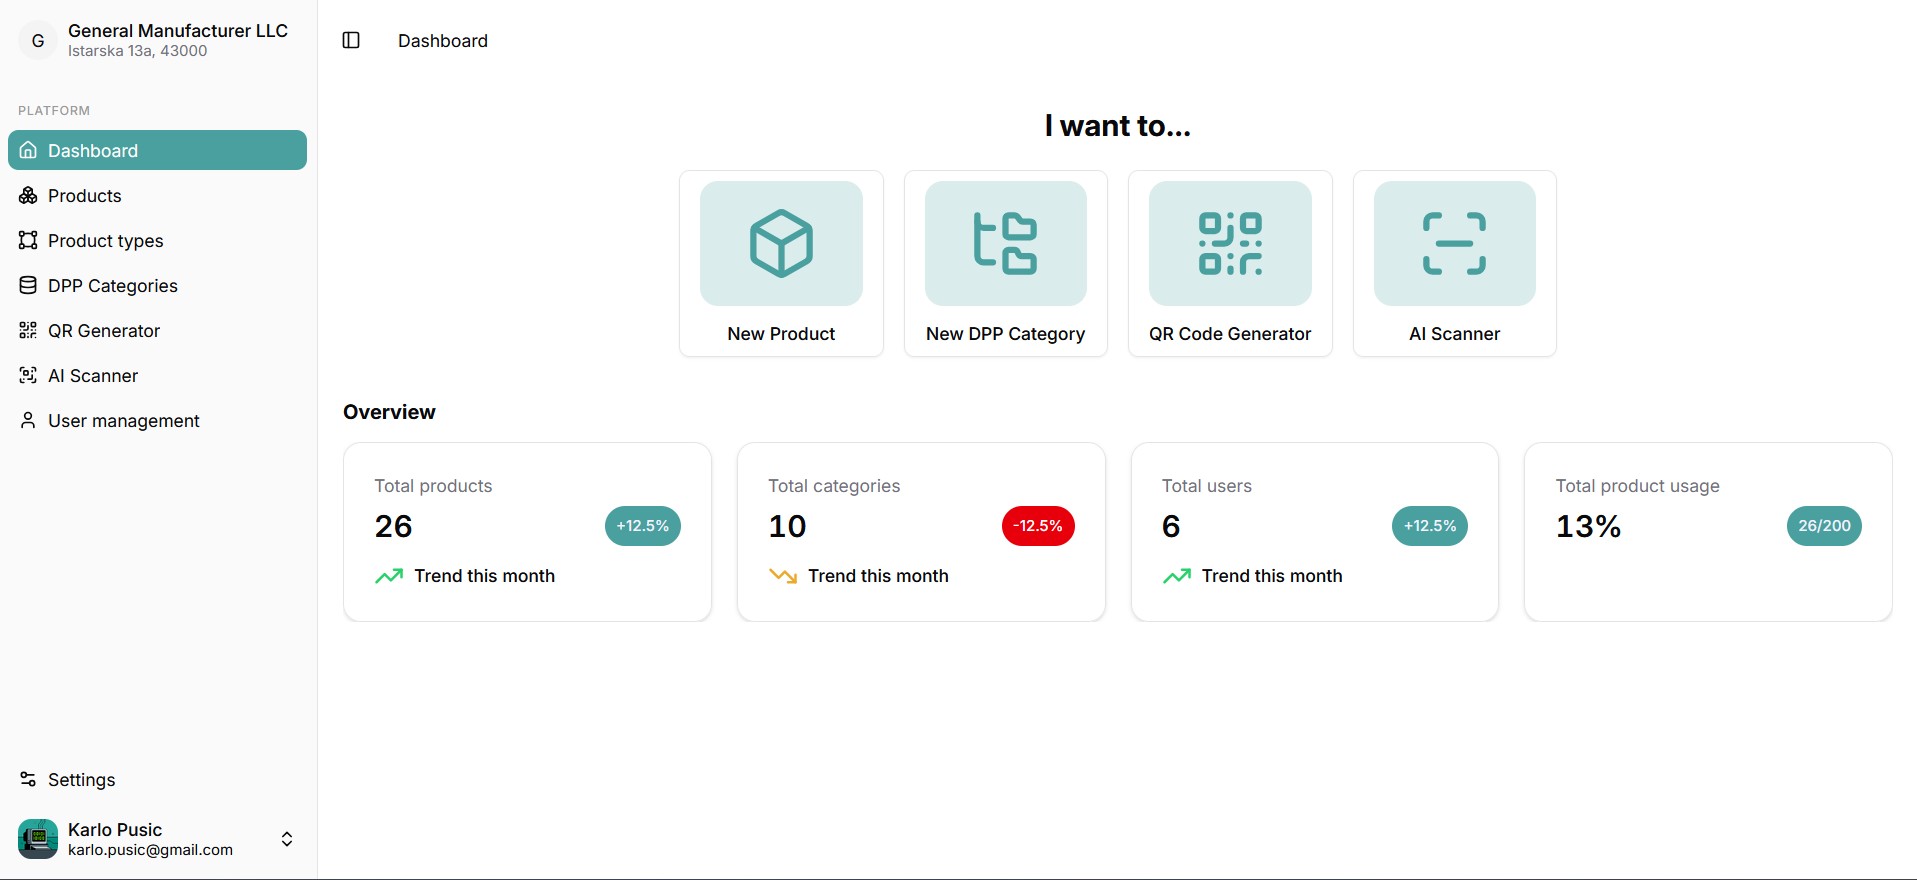Viewport: 1917px width, 880px height.
Task: Launch the AI Scanner tile icon
Action: [1454, 243]
